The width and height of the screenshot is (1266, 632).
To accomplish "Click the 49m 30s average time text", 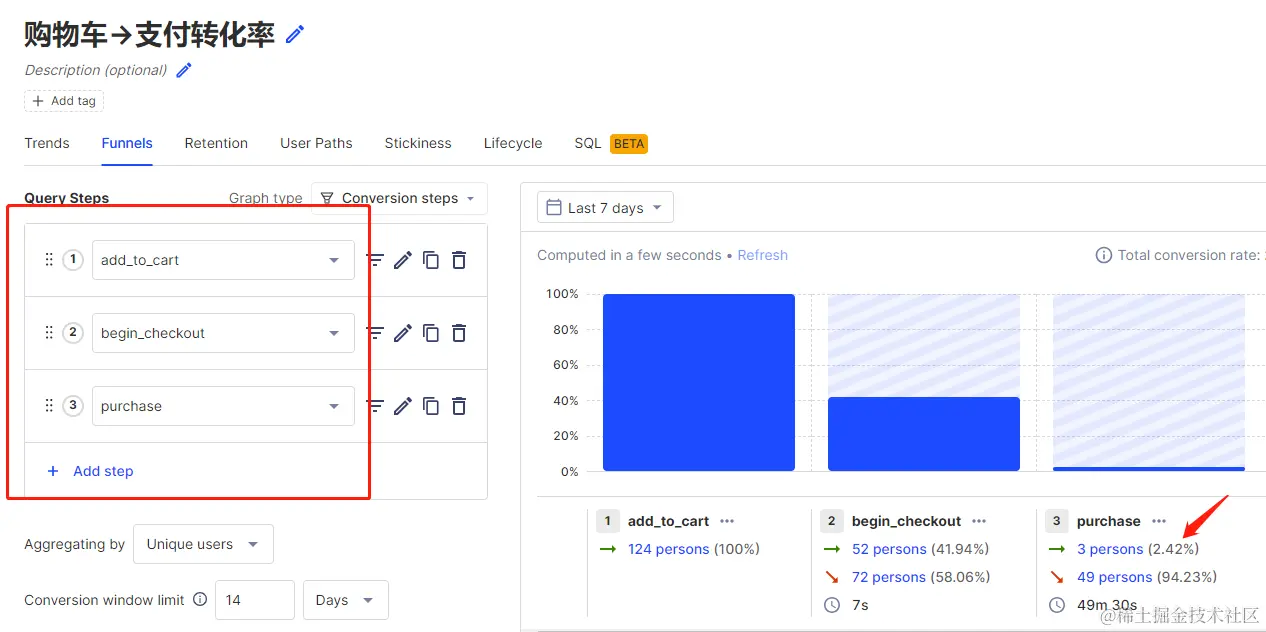I will click(x=1106, y=605).
